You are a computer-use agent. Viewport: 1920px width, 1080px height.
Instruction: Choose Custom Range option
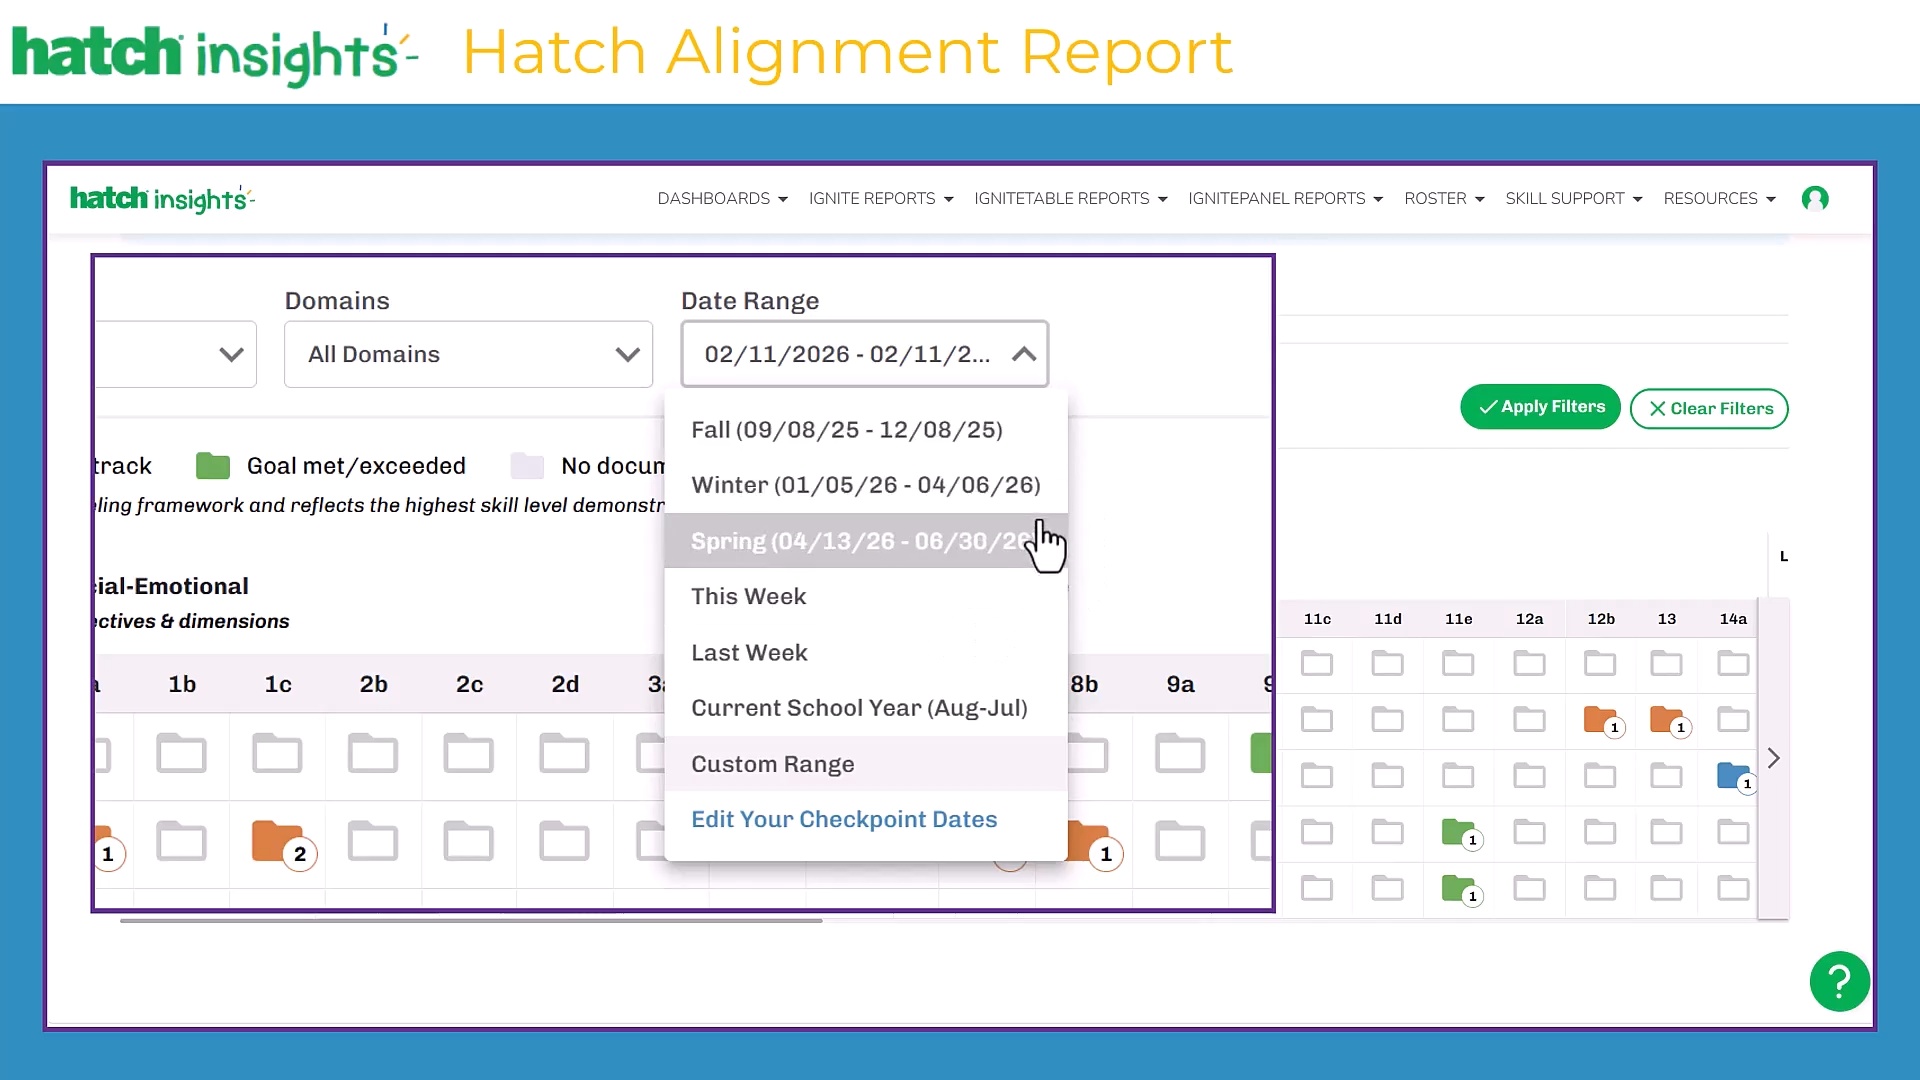866,764
